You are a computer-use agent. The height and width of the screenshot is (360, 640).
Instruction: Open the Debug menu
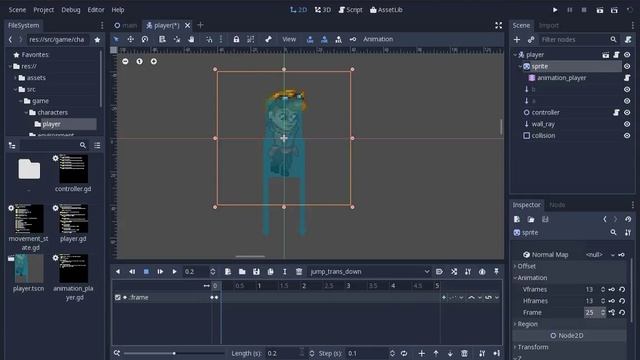71,10
